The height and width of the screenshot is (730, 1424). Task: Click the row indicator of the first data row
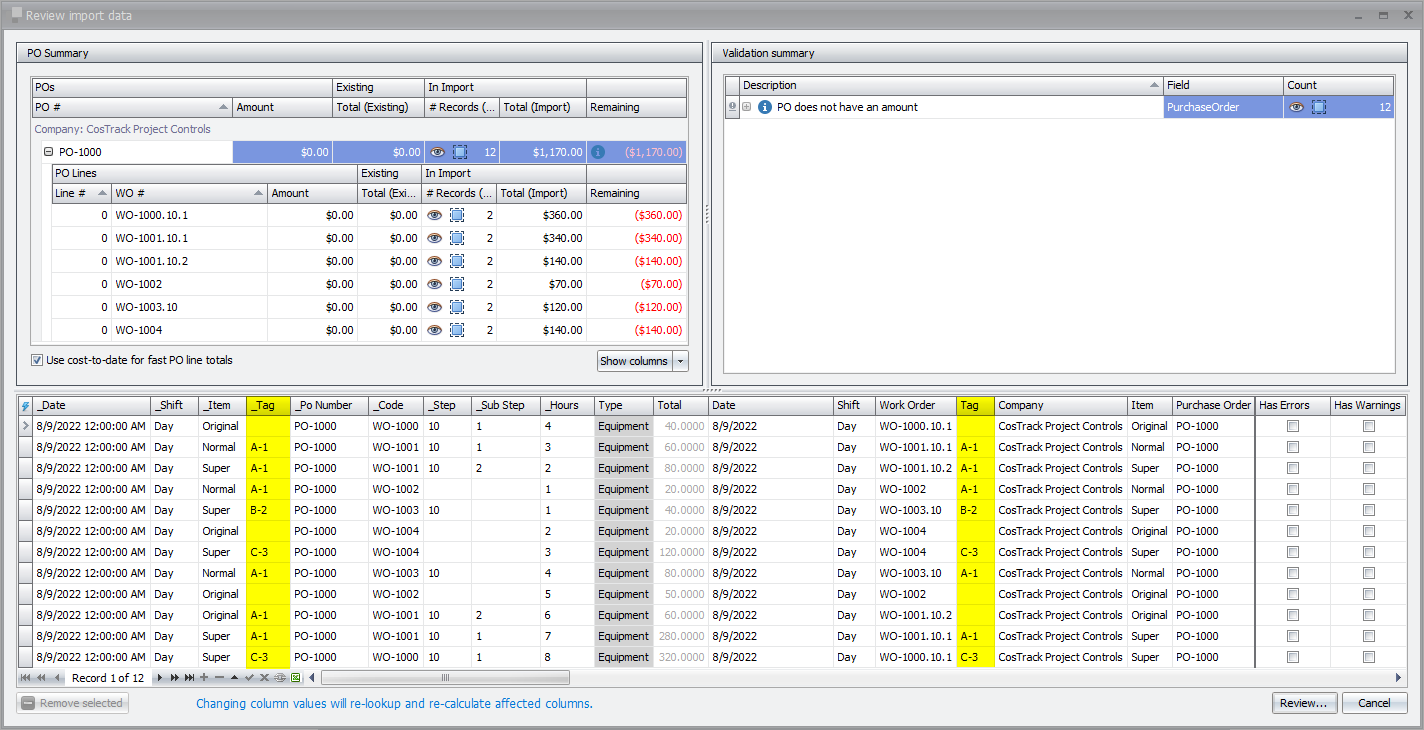point(26,426)
